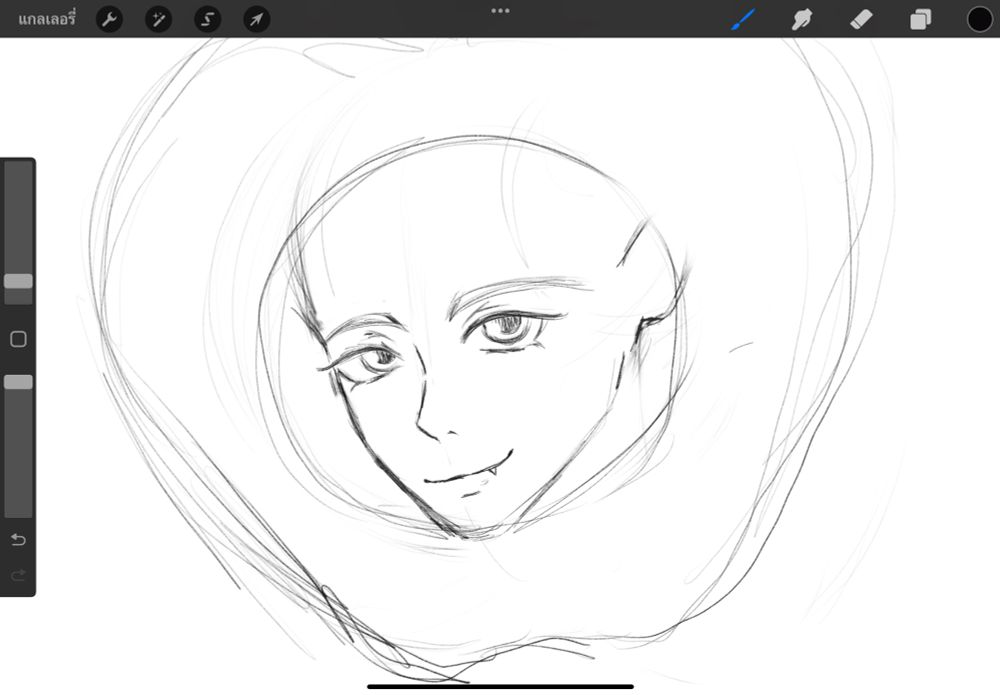Select the Eraser tool
Screen dimensions: 1000x695
tap(861, 19)
